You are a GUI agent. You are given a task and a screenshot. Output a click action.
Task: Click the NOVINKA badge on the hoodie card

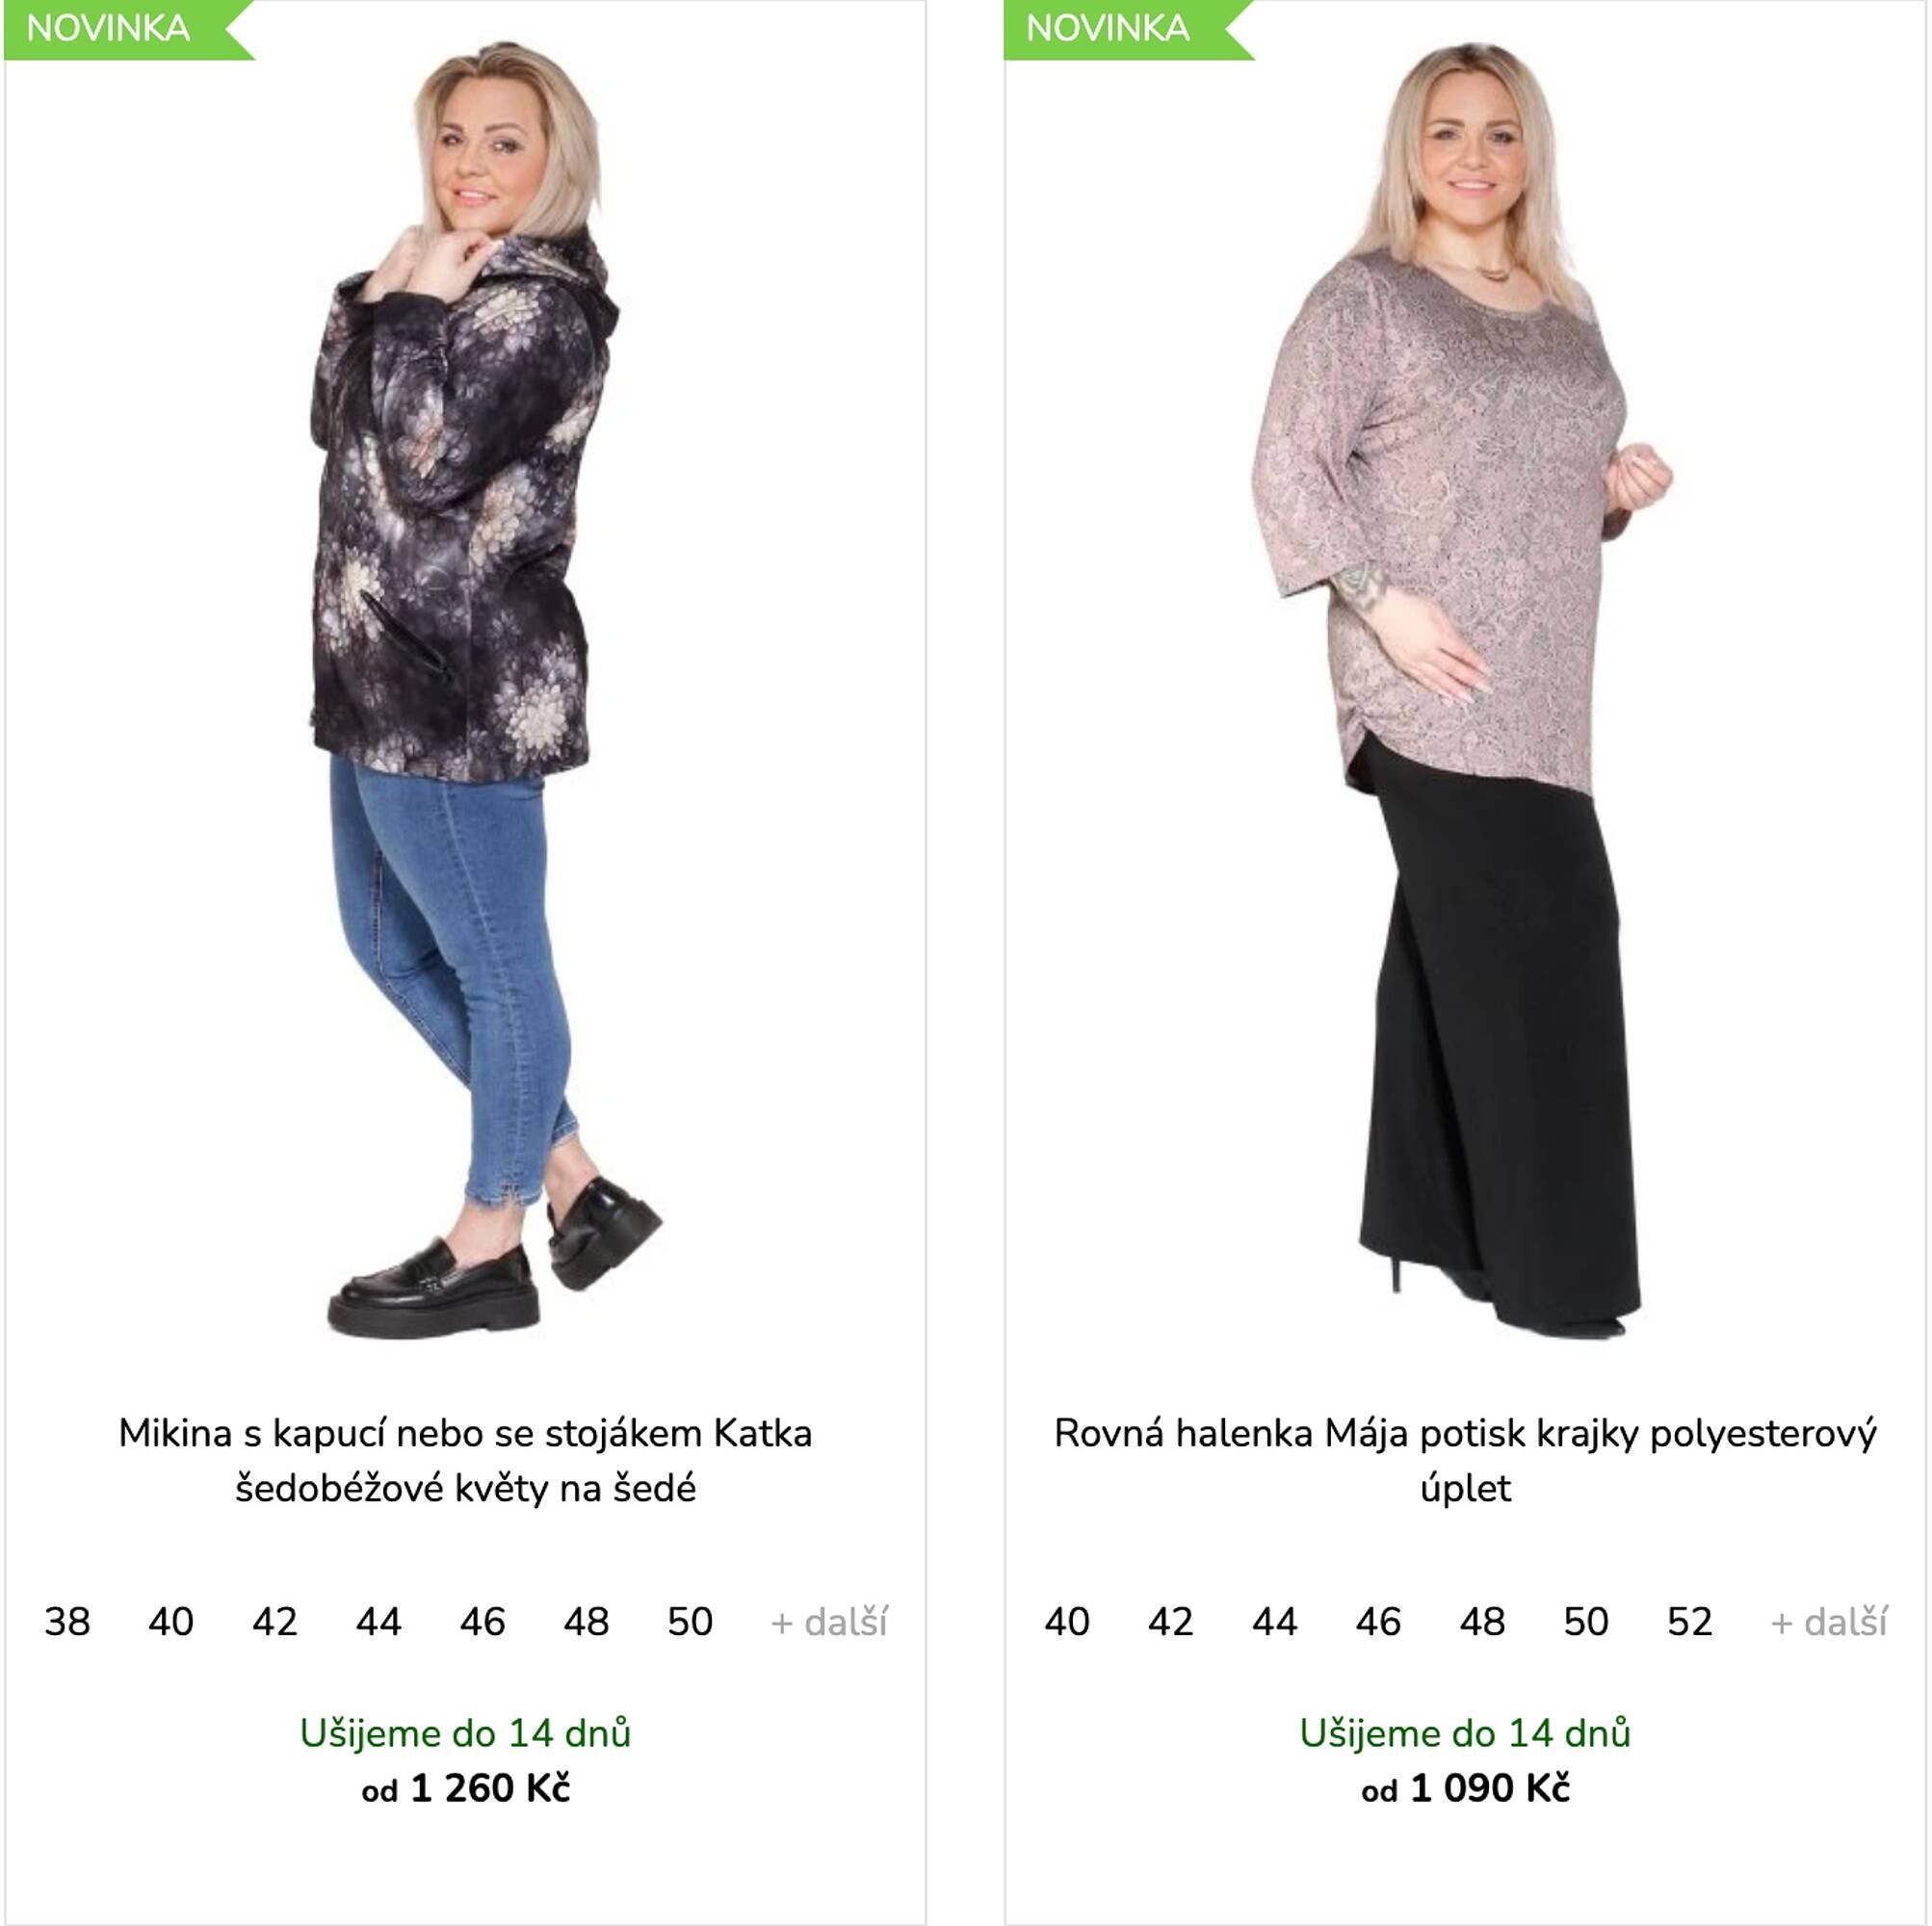[x=129, y=29]
